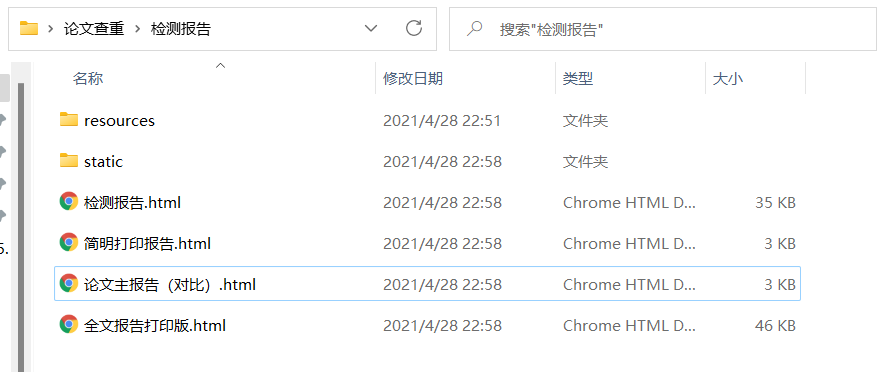Click the Chrome icon of 全文报告打印版.html

tap(69, 325)
